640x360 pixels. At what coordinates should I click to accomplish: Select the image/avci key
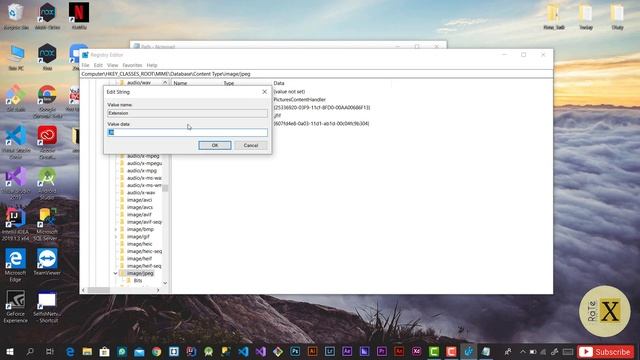pos(139,200)
